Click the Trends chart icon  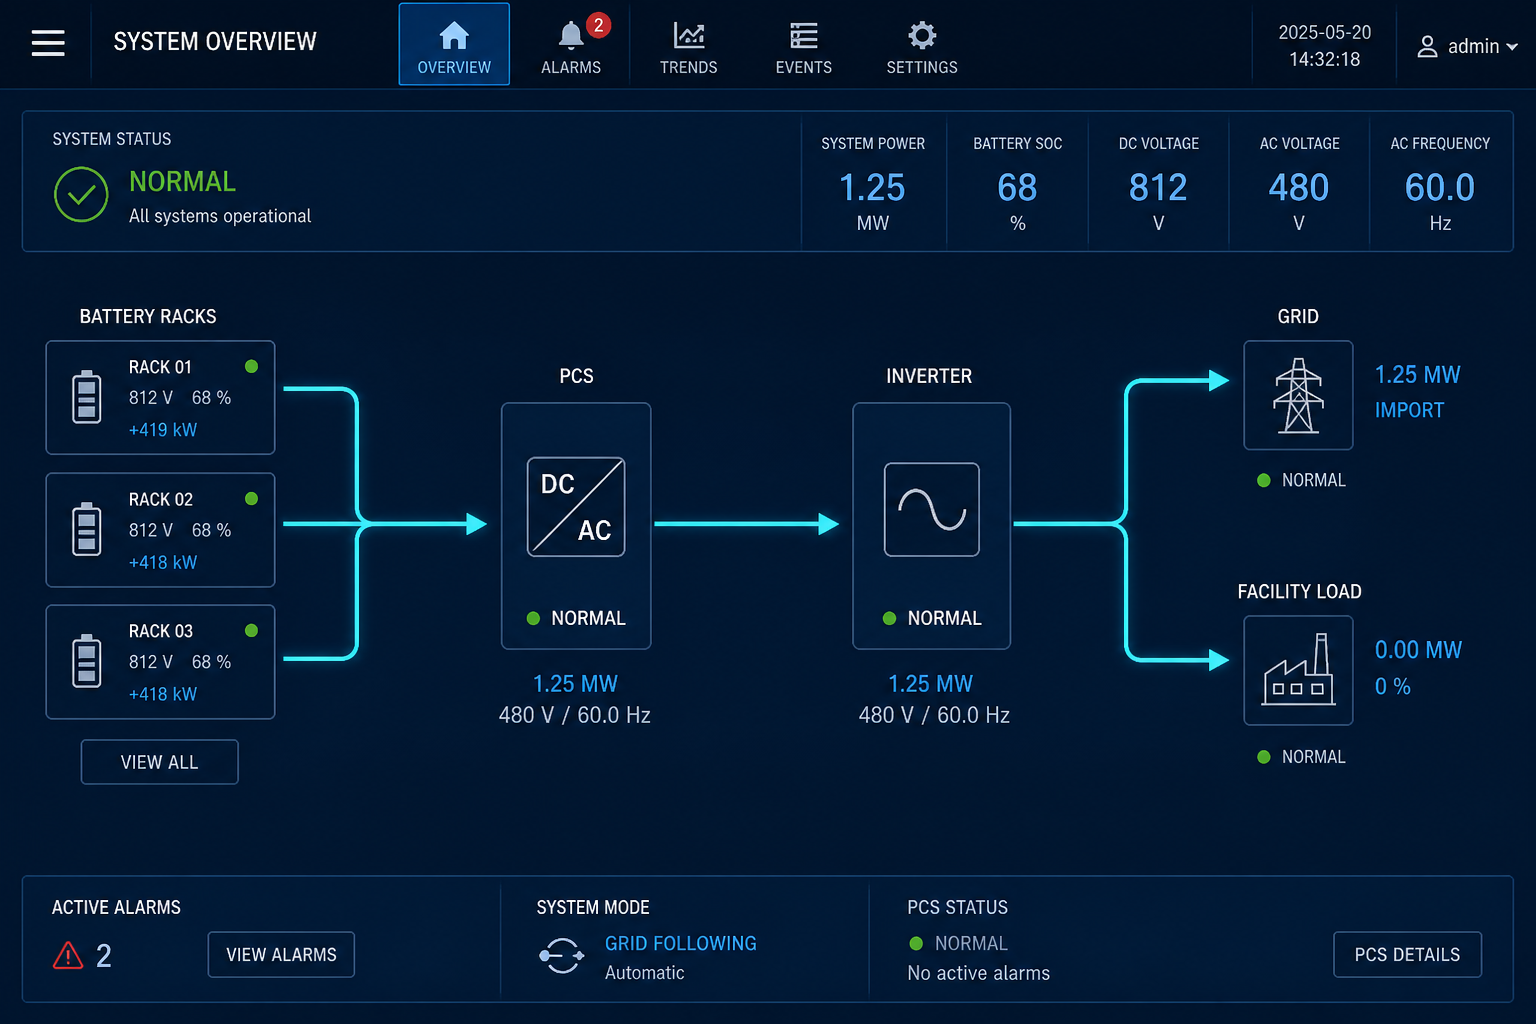(689, 36)
